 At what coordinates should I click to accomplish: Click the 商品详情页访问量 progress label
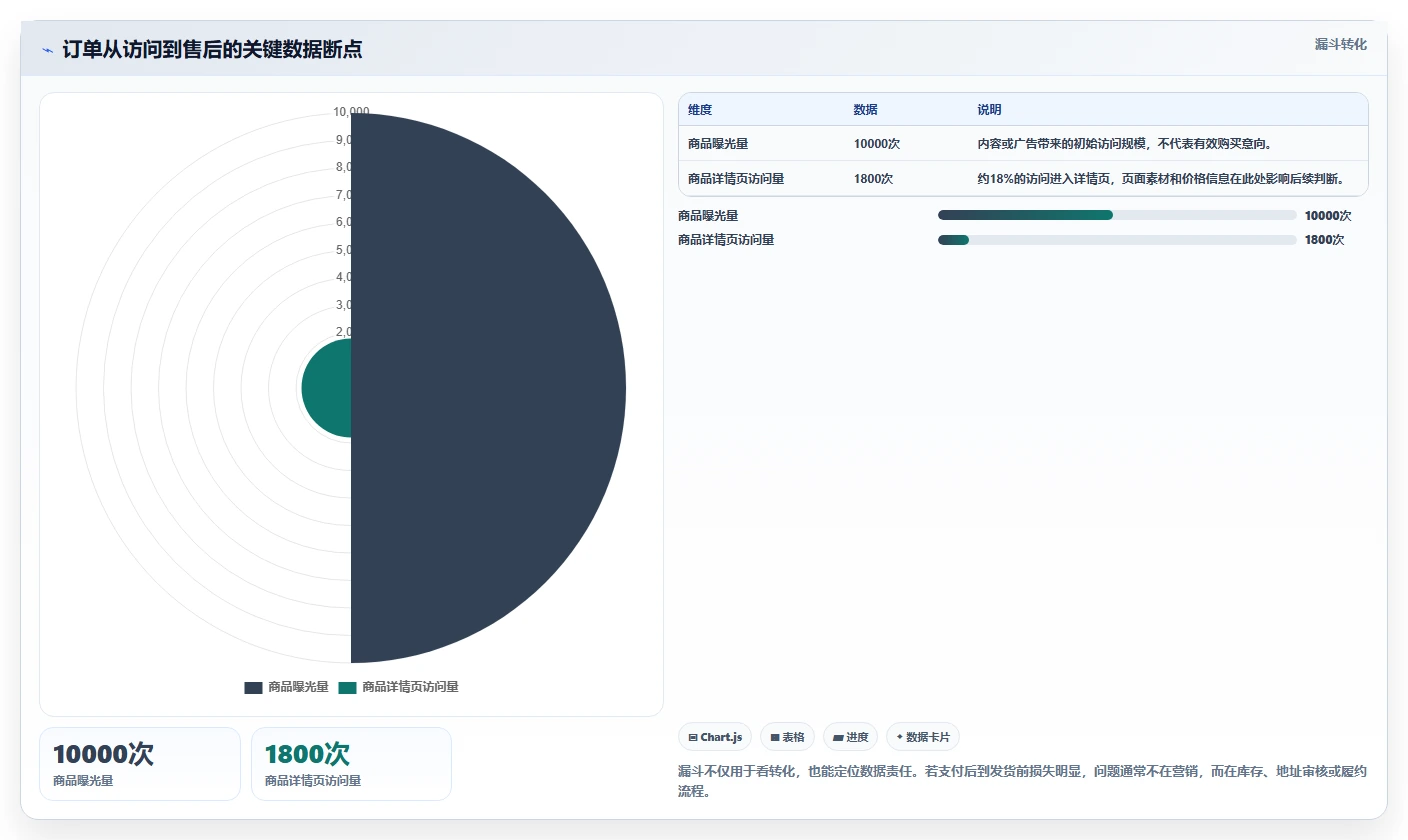(x=726, y=240)
